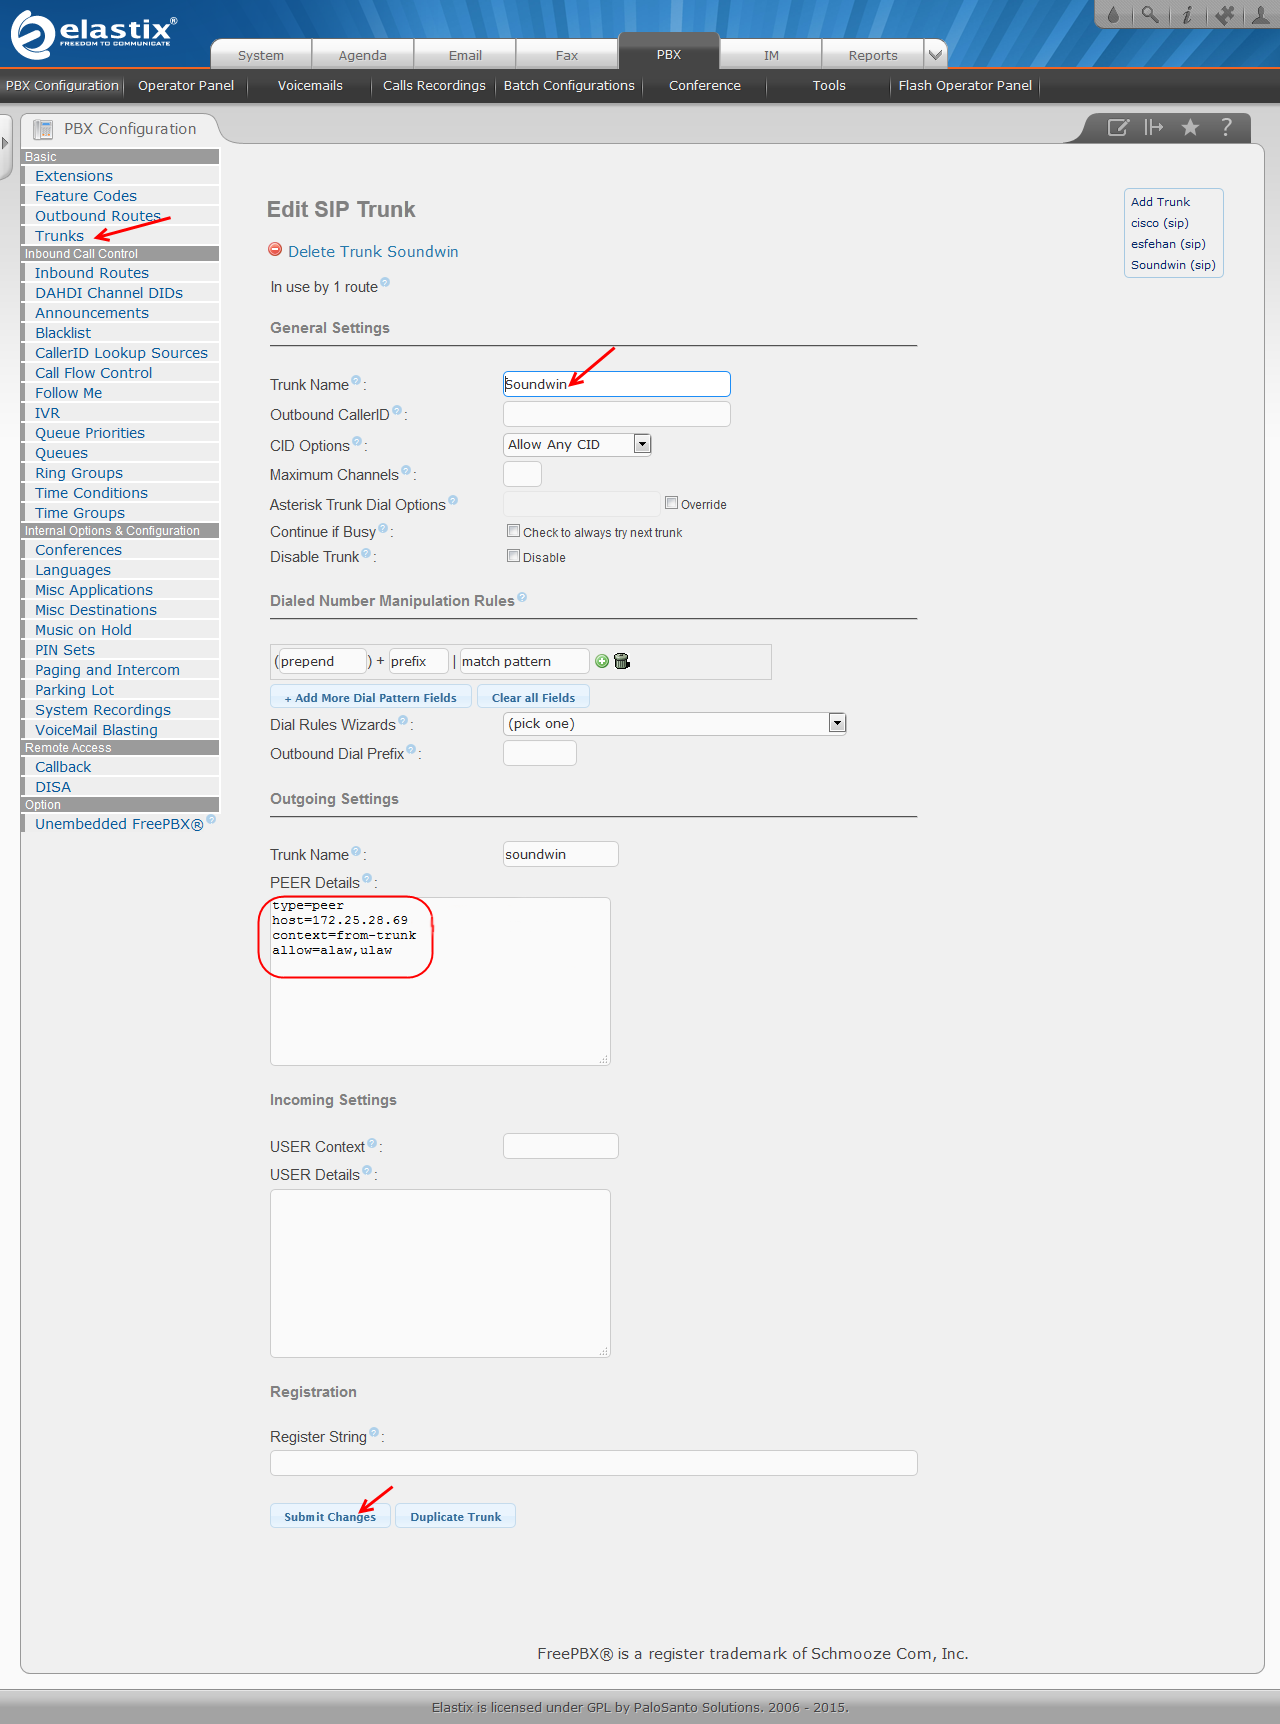
Task: Click the sticky note edit icon
Action: point(1118,127)
